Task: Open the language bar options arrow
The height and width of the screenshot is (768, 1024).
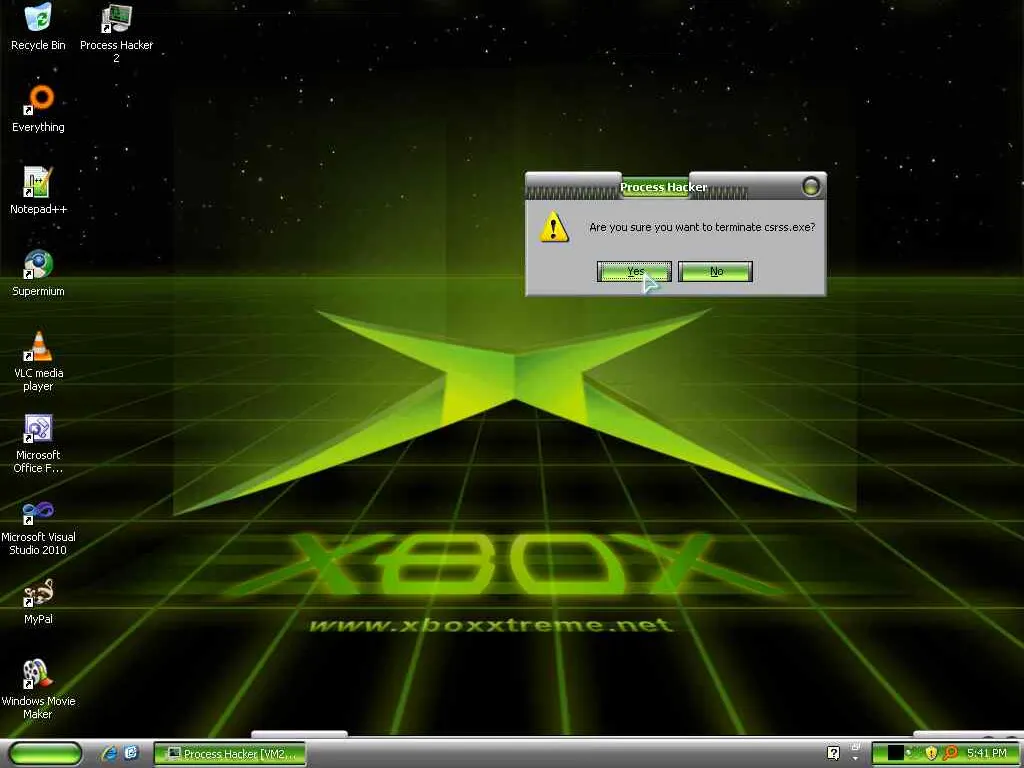Action: coord(855,758)
